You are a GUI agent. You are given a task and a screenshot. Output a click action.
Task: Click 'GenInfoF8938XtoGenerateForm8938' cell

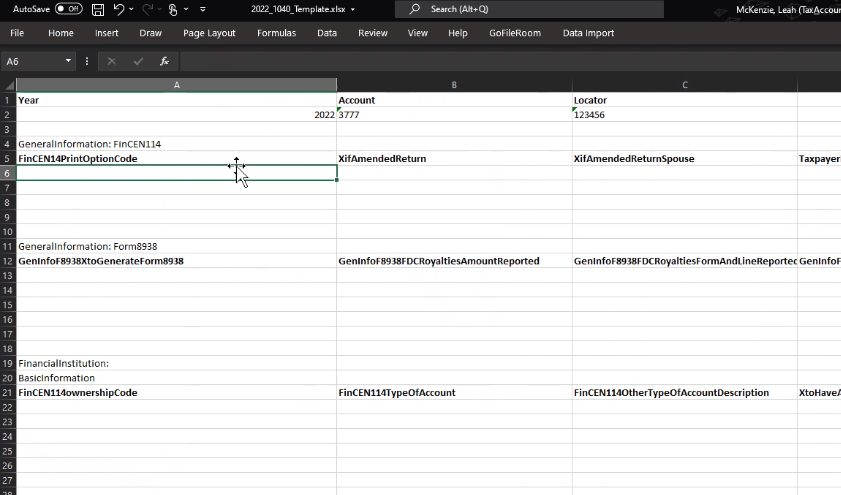coord(176,261)
